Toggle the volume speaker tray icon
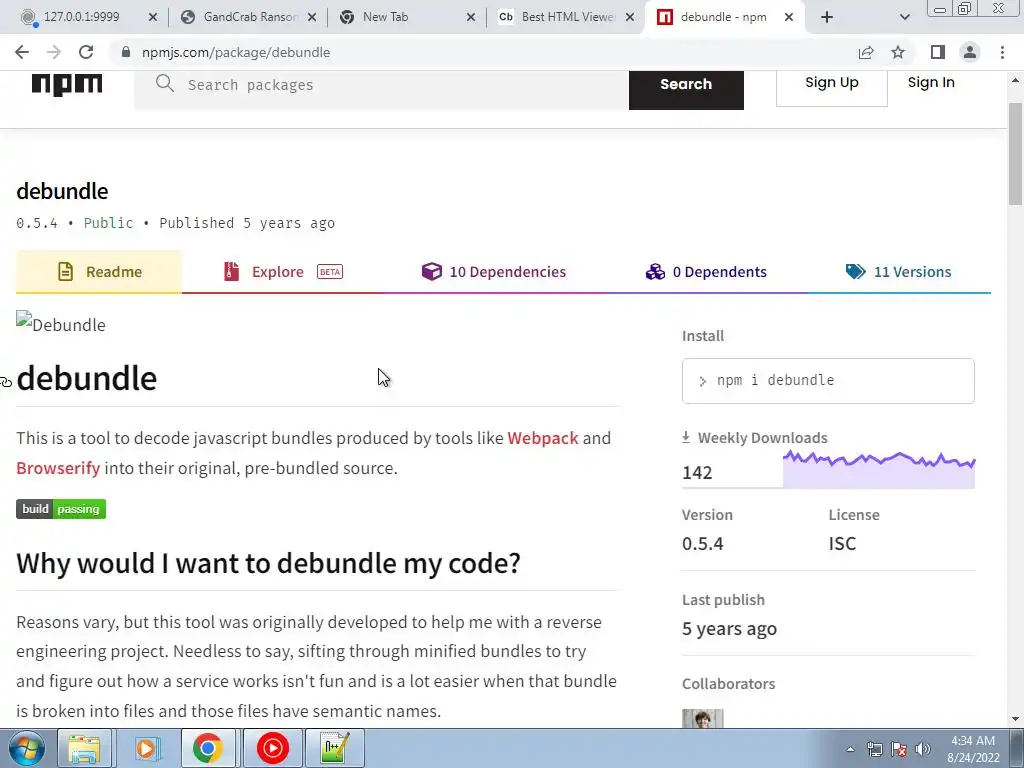Screen dimensions: 1024x768 coord(922,749)
